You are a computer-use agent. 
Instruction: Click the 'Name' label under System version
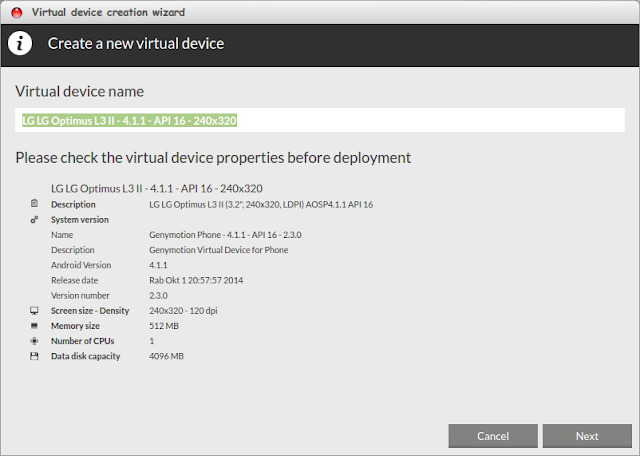[62, 235]
